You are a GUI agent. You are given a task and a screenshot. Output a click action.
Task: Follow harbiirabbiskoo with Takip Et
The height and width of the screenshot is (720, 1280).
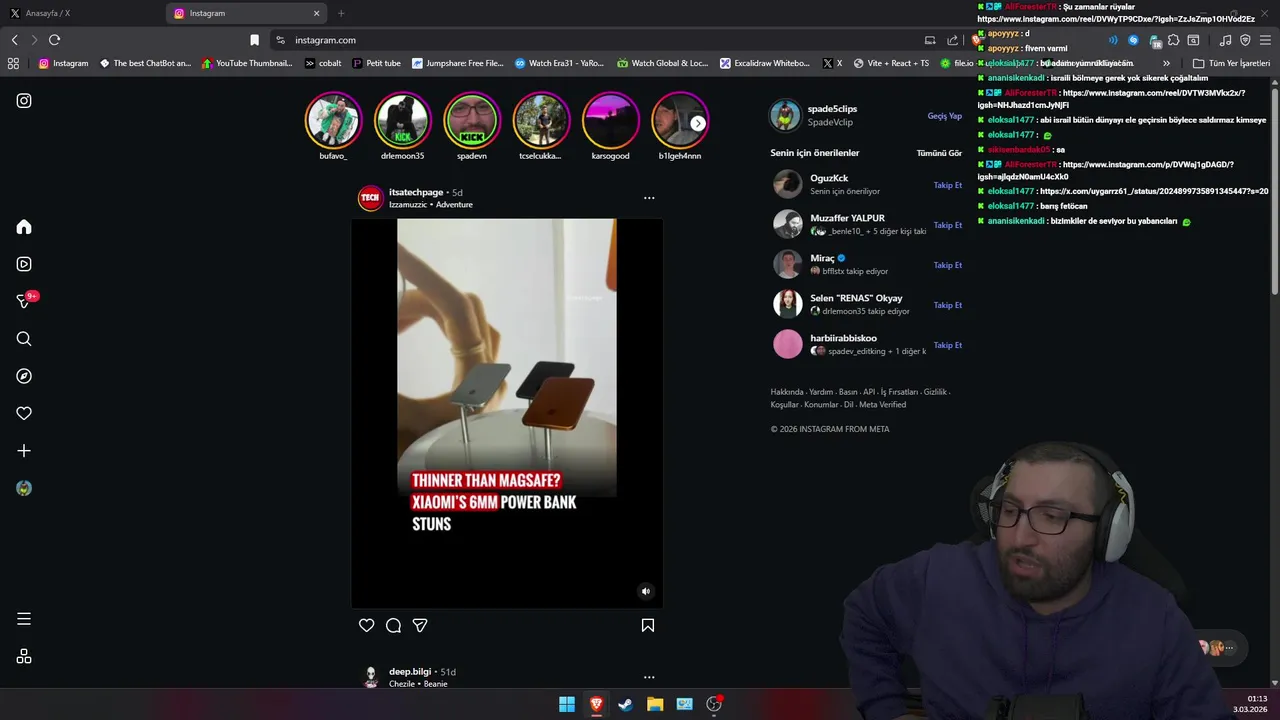pyautogui.click(x=948, y=345)
